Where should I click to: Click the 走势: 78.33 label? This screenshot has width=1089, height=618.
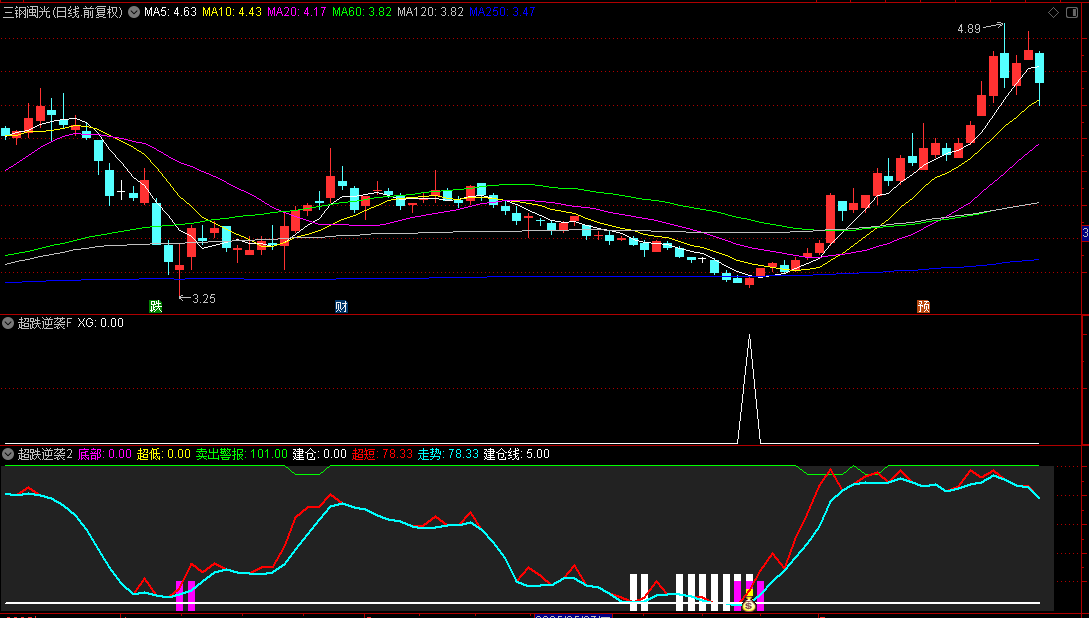click(x=448, y=454)
